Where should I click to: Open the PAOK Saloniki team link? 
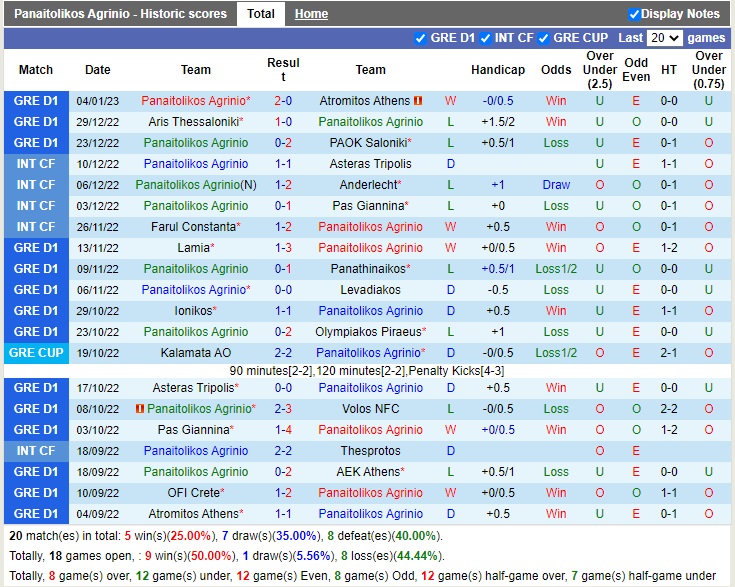coord(368,143)
